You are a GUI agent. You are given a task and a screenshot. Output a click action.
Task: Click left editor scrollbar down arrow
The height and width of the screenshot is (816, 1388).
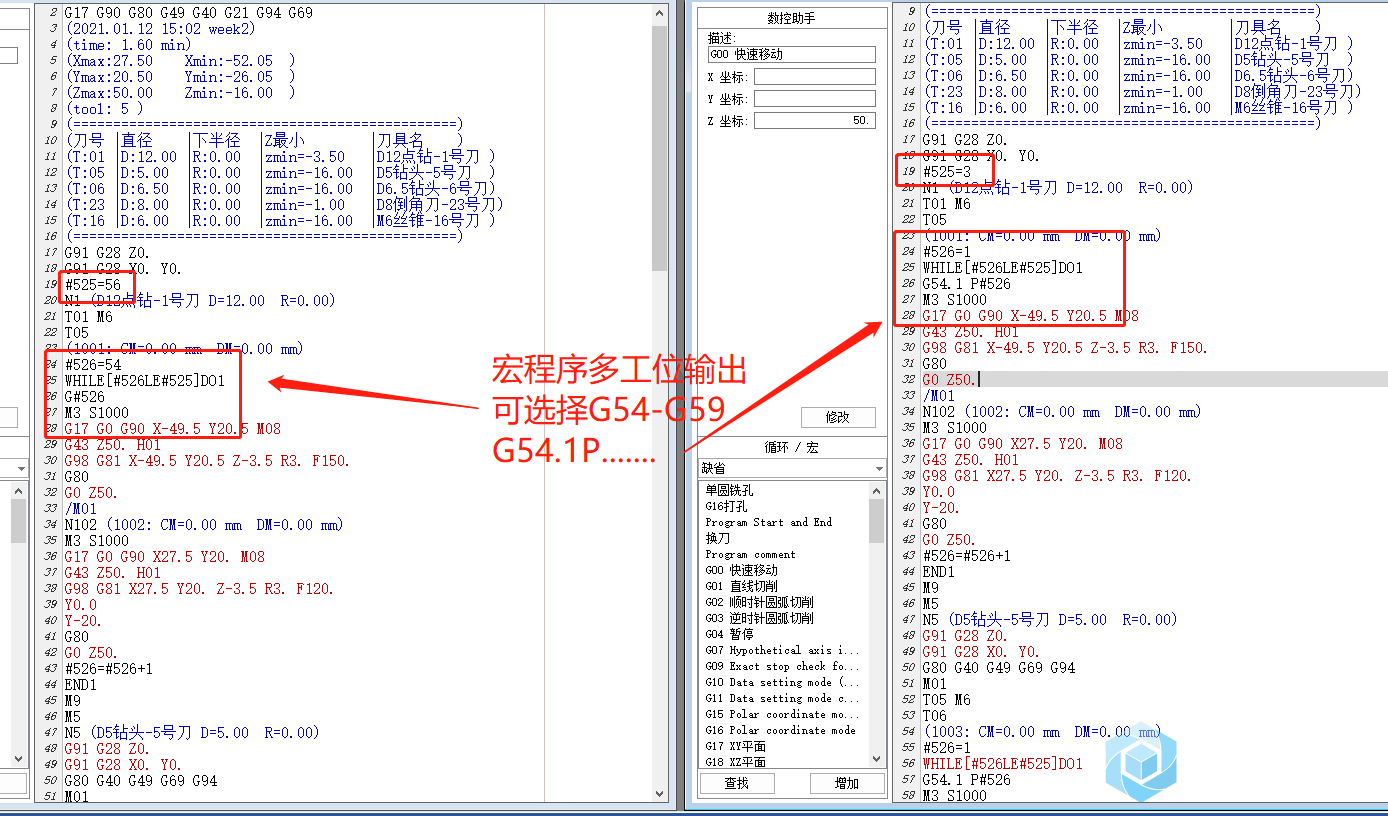[x=659, y=792]
